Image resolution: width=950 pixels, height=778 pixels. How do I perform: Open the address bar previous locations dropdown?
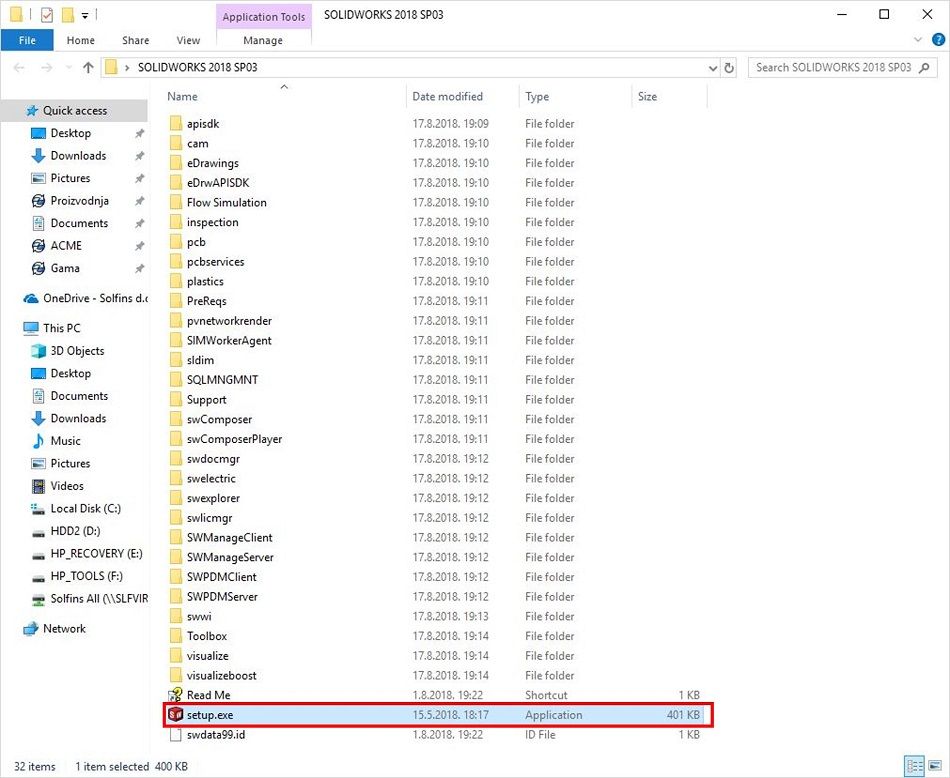coord(712,68)
